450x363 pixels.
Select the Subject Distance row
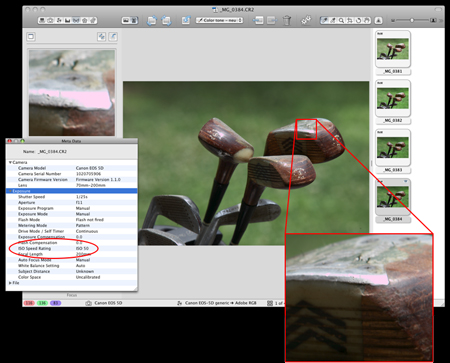(x=72, y=271)
